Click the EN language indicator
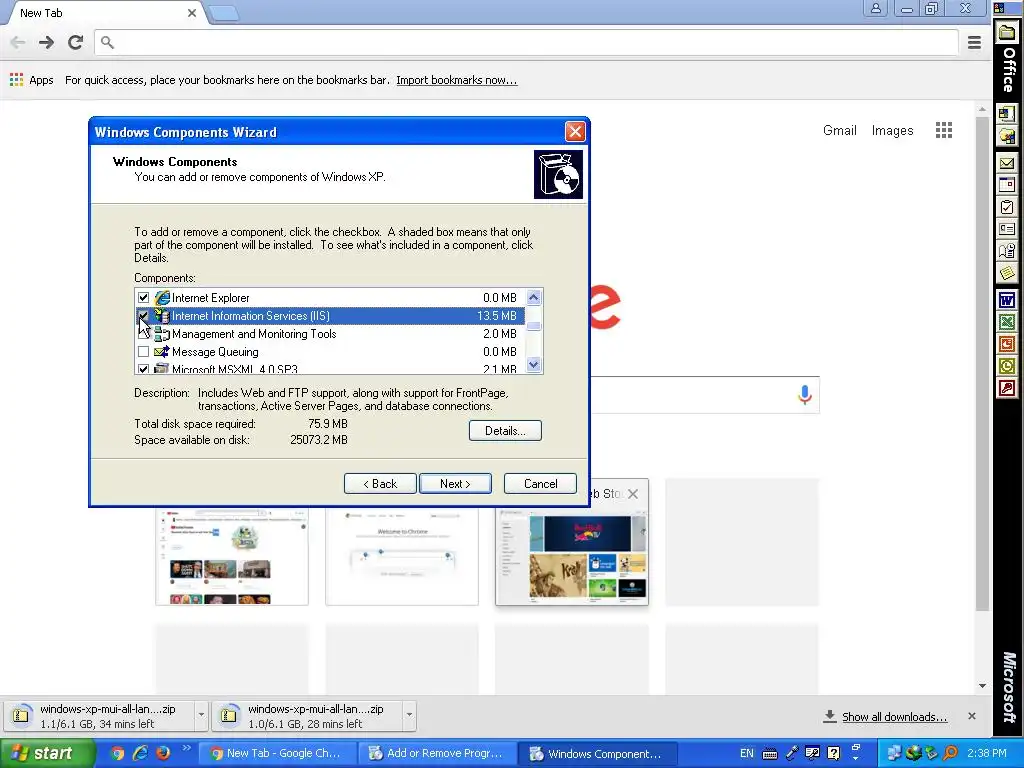This screenshot has height=768, width=1024. [746, 753]
